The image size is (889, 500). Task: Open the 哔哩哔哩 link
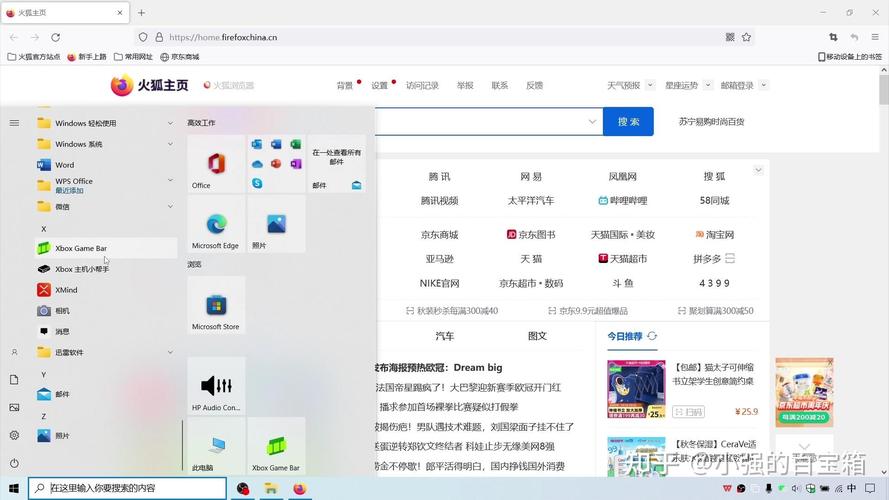pyautogui.click(x=623, y=201)
